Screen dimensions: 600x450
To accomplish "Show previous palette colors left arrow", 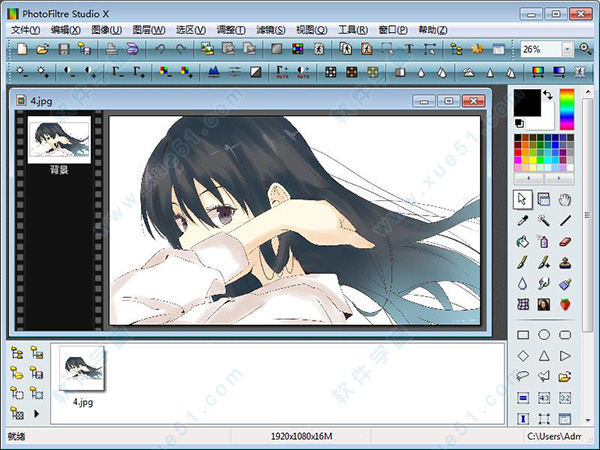I will [529, 178].
